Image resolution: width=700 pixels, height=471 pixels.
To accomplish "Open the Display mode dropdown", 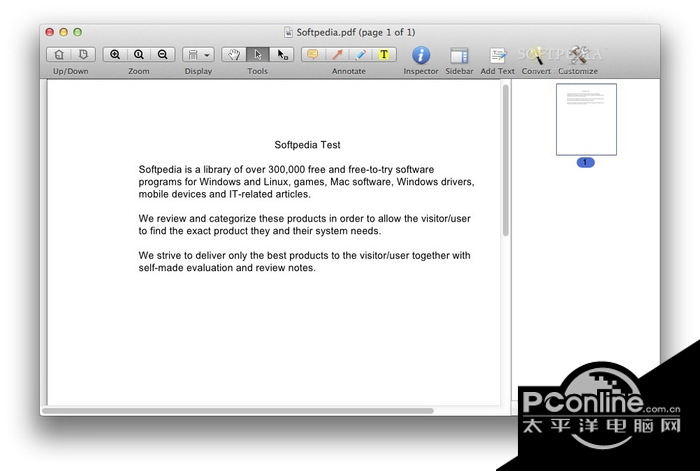I will pos(198,54).
